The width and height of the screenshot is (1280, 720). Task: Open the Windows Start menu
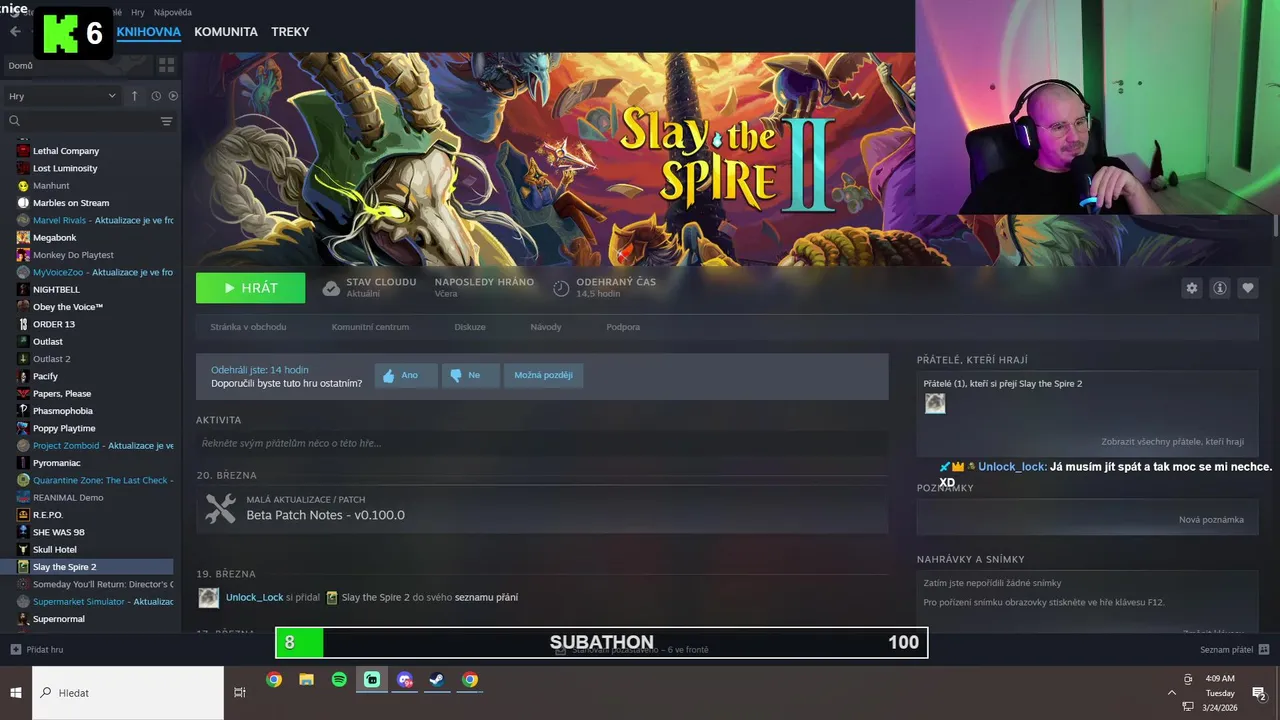click(x=16, y=692)
